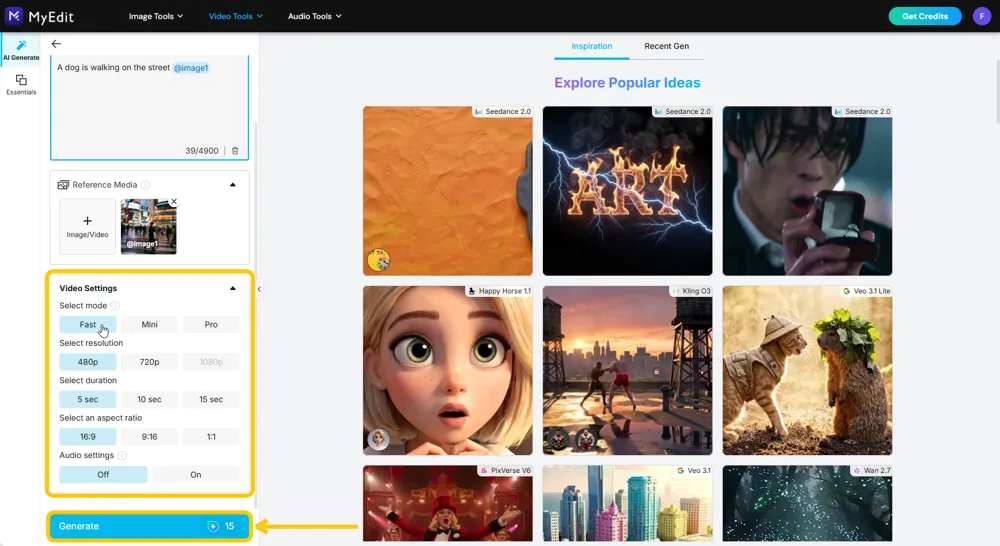Set duration to 10 sec
The height and width of the screenshot is (546, 1000).
pyautogui.click(x=149, y=399)
